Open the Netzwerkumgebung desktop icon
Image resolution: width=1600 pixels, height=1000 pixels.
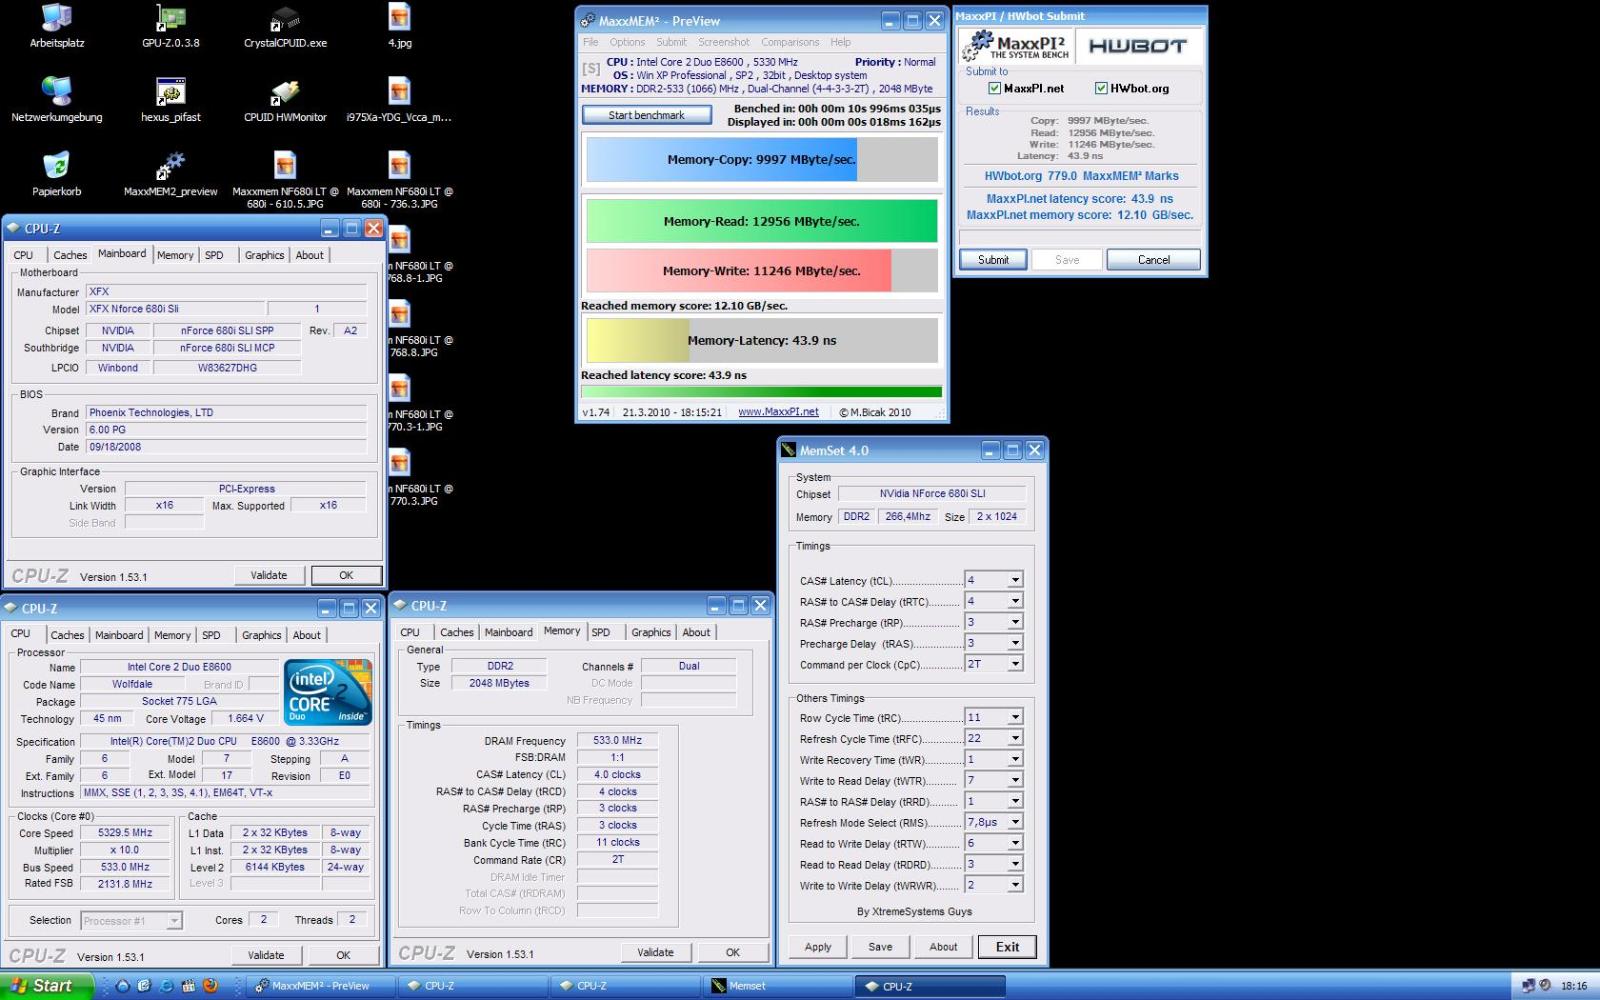tap(57, 100)
